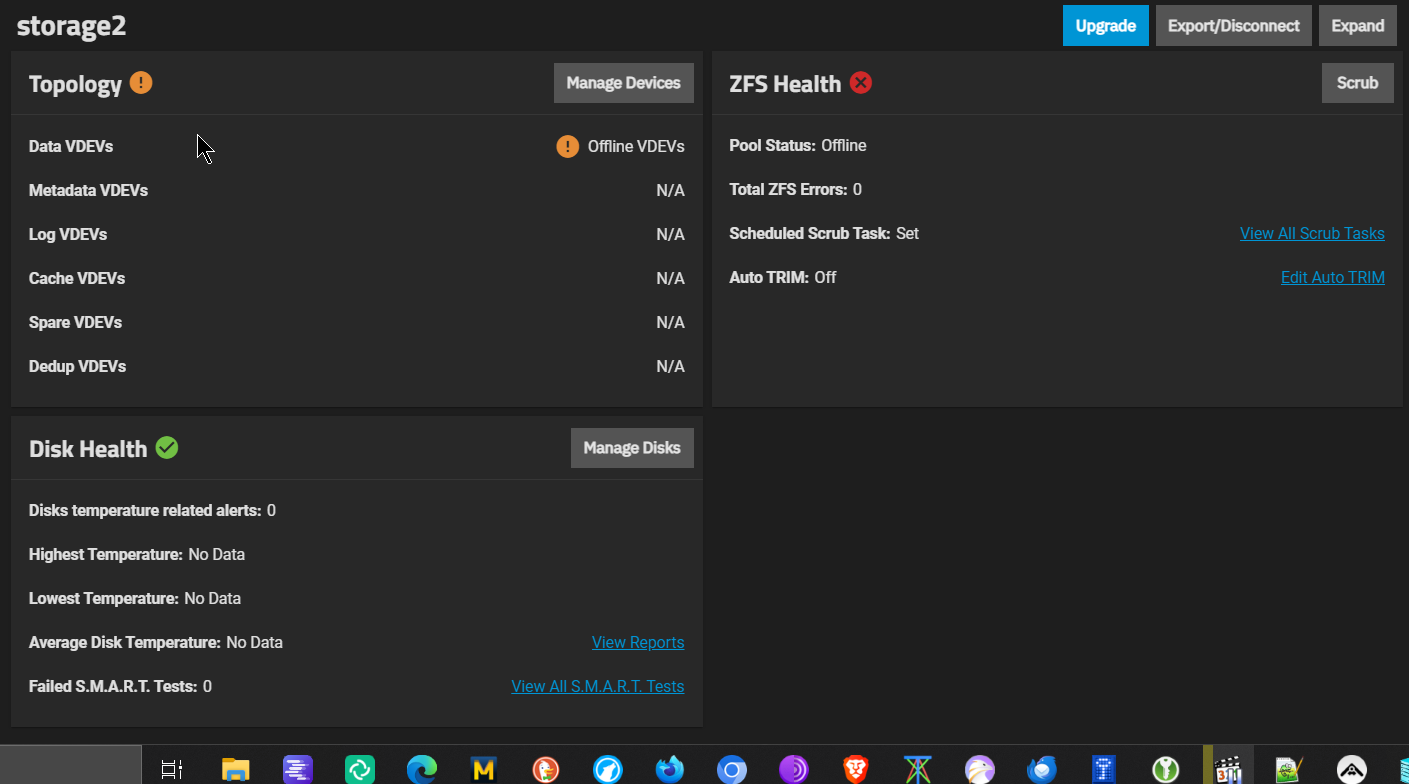This screenshot has width=1409, height=784.
Task: Click the Lowest Temperature: No Data text
Action: coord(135,598)
